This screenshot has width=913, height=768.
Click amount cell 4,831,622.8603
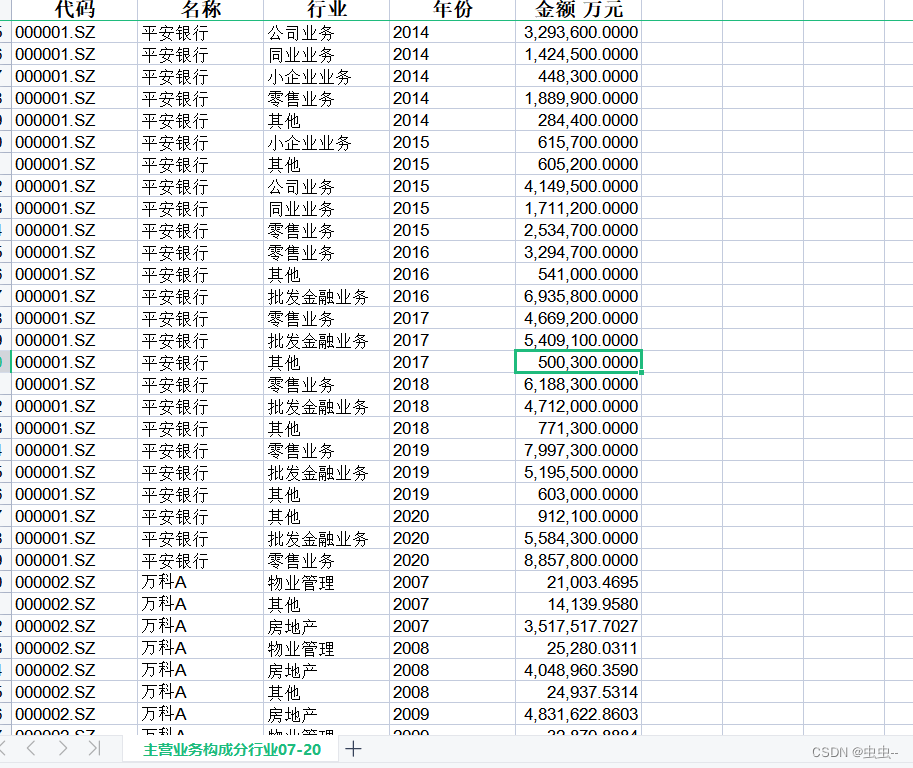coord(579,713)
